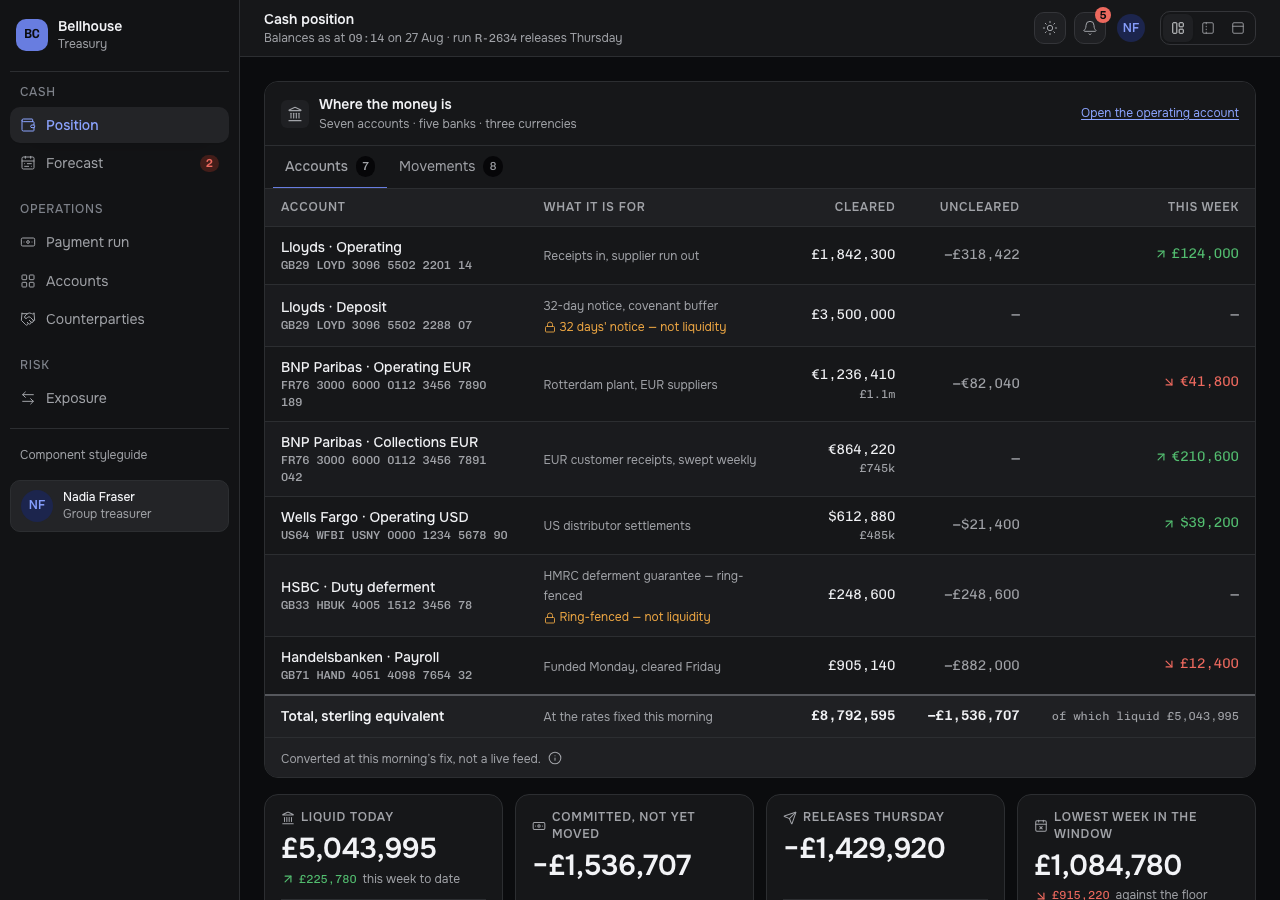Screen dimensions: 1280x900
Task: Click the down-arrow icon next to £12,400
Action: point(1170,664)
